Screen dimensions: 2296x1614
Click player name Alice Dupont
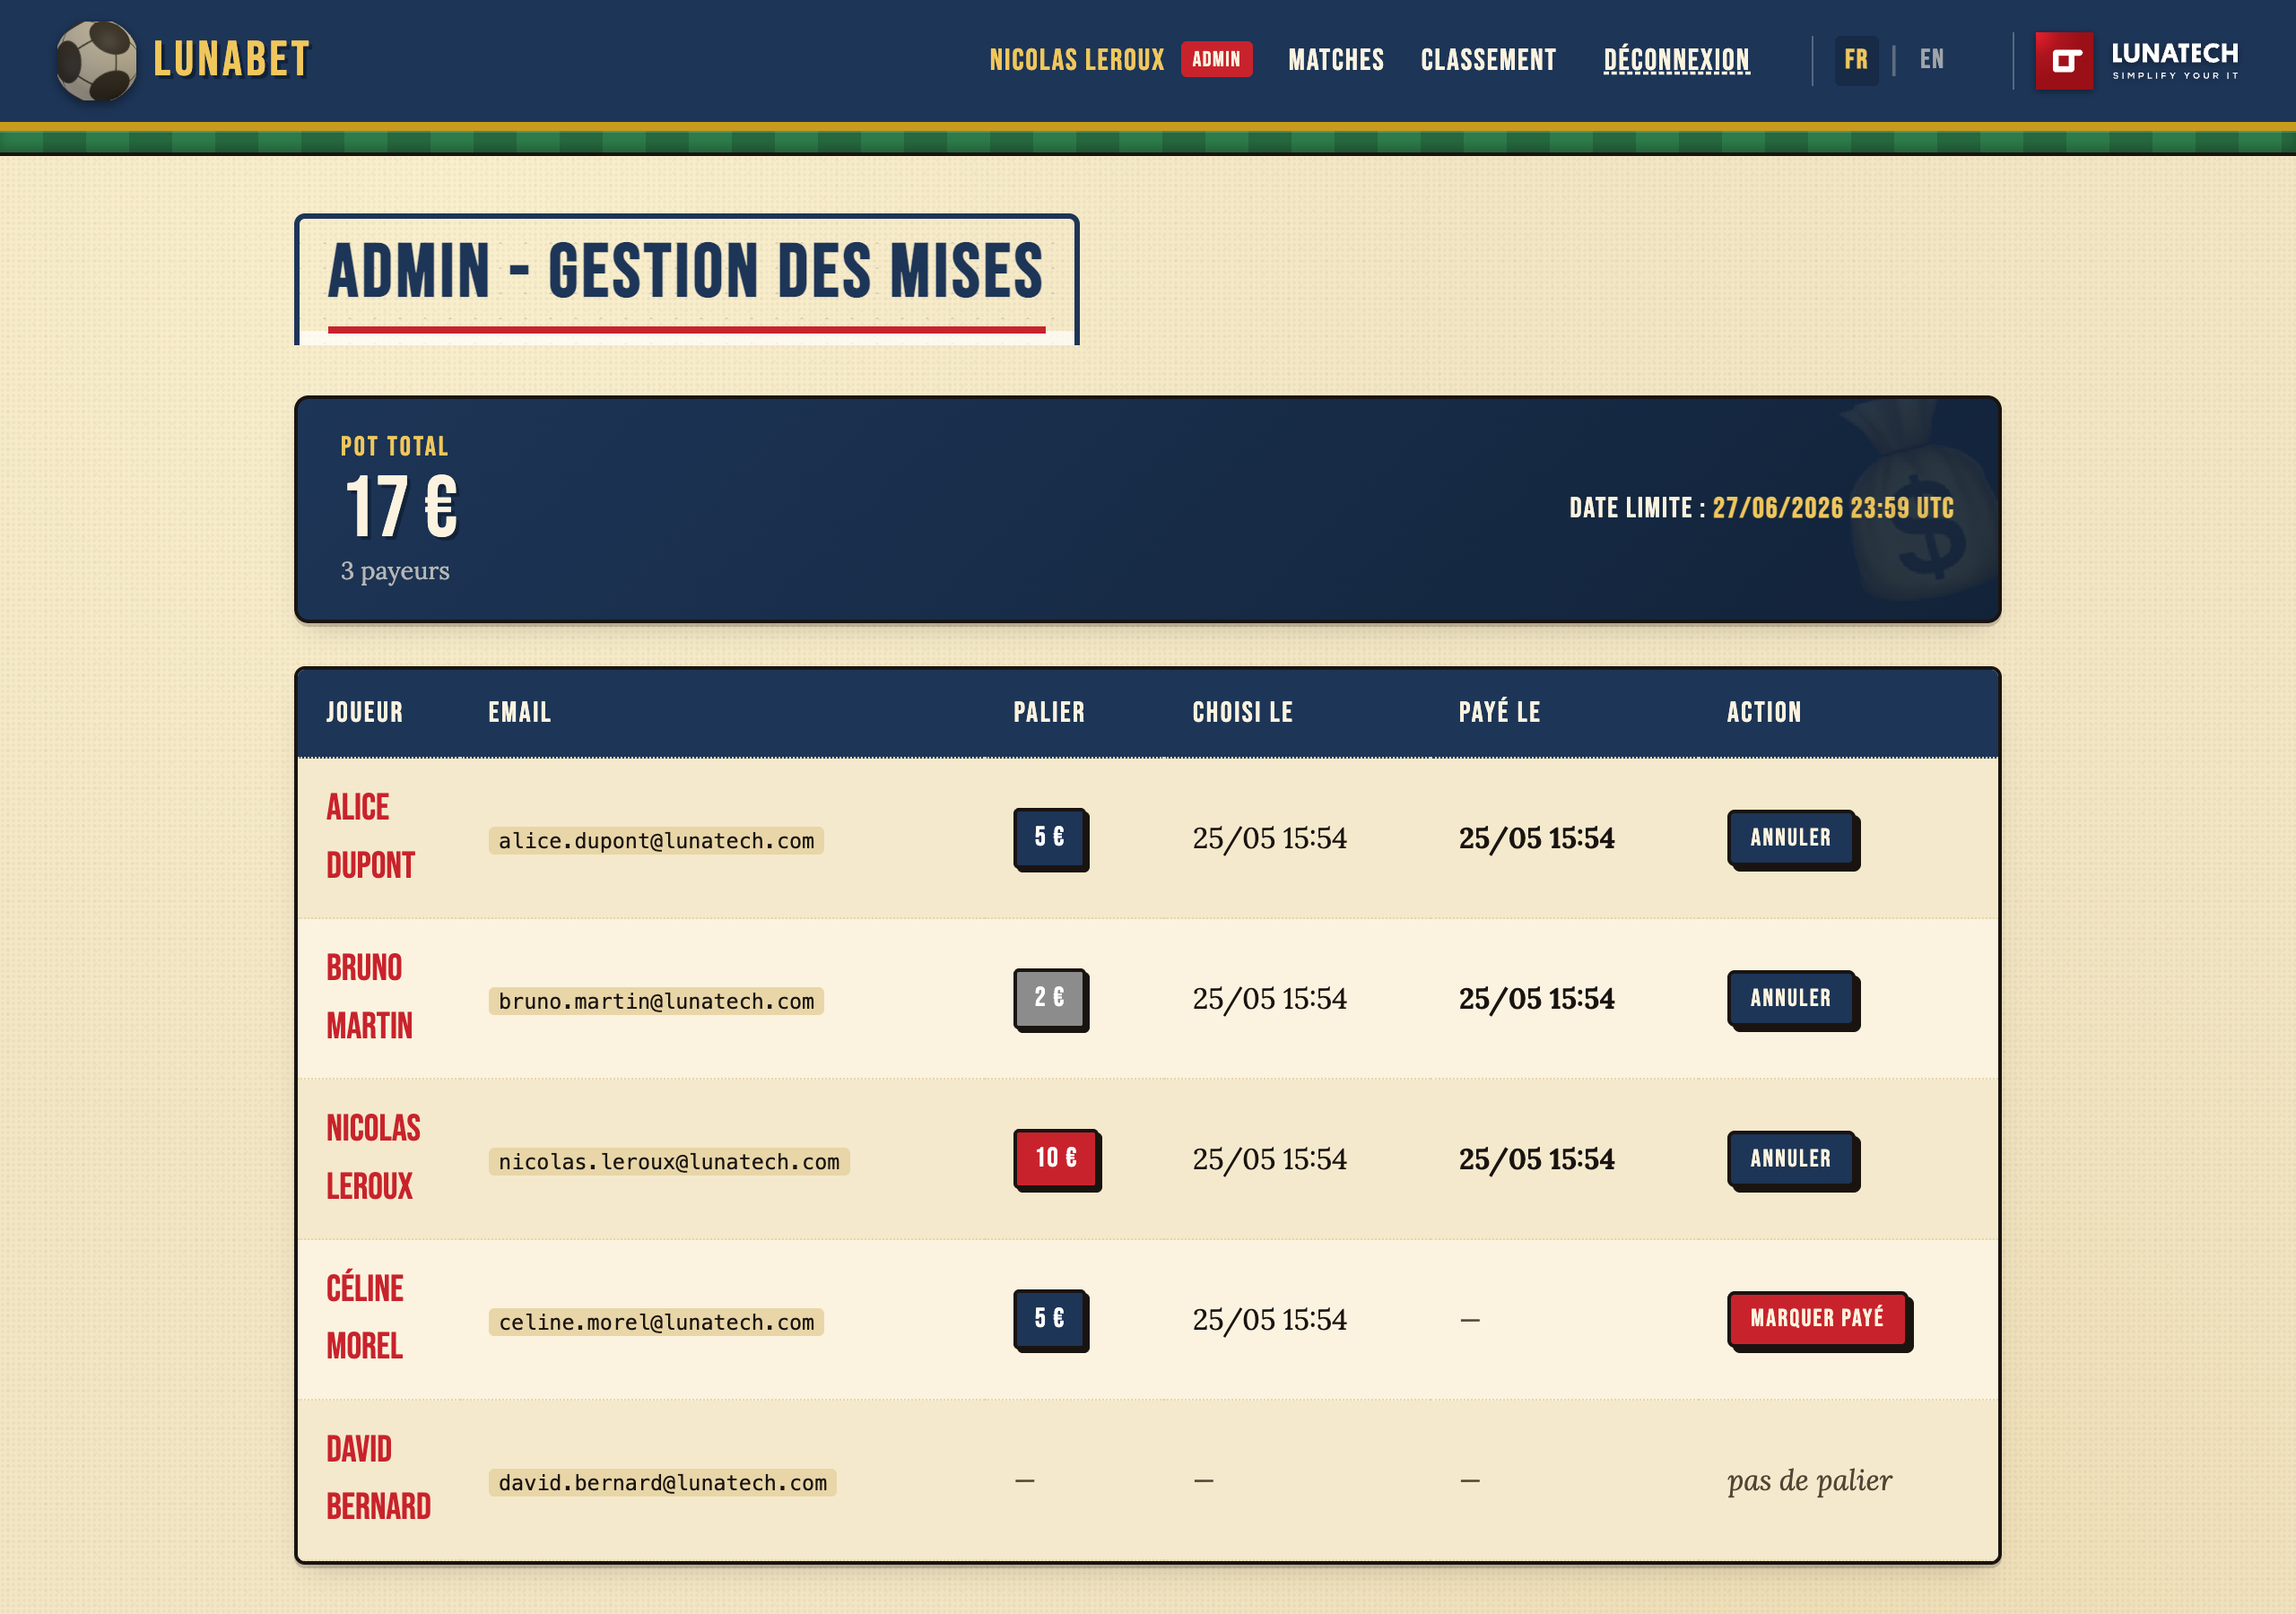(370, 836)
